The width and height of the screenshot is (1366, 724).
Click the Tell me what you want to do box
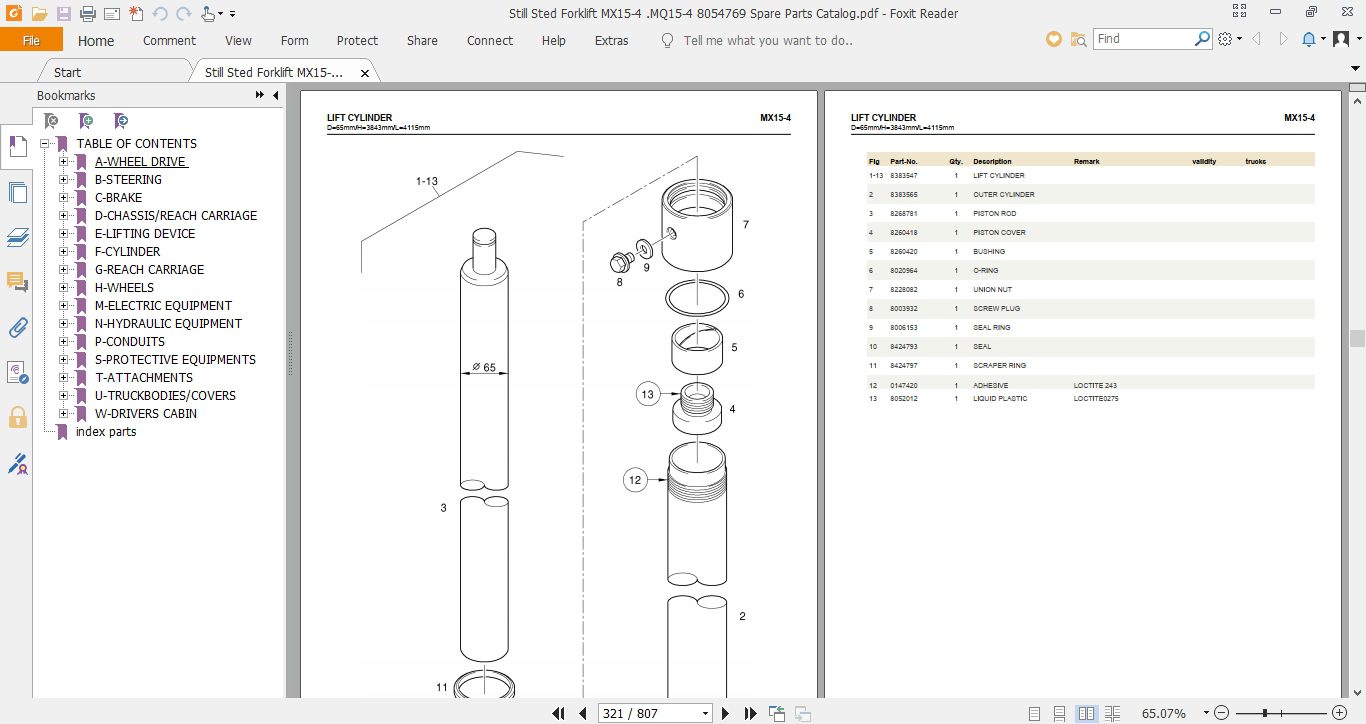[767, 40]
